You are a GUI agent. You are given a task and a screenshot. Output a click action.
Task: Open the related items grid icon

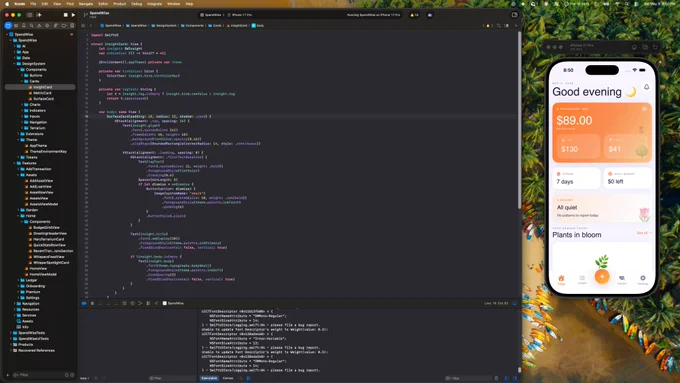[83, 26]
